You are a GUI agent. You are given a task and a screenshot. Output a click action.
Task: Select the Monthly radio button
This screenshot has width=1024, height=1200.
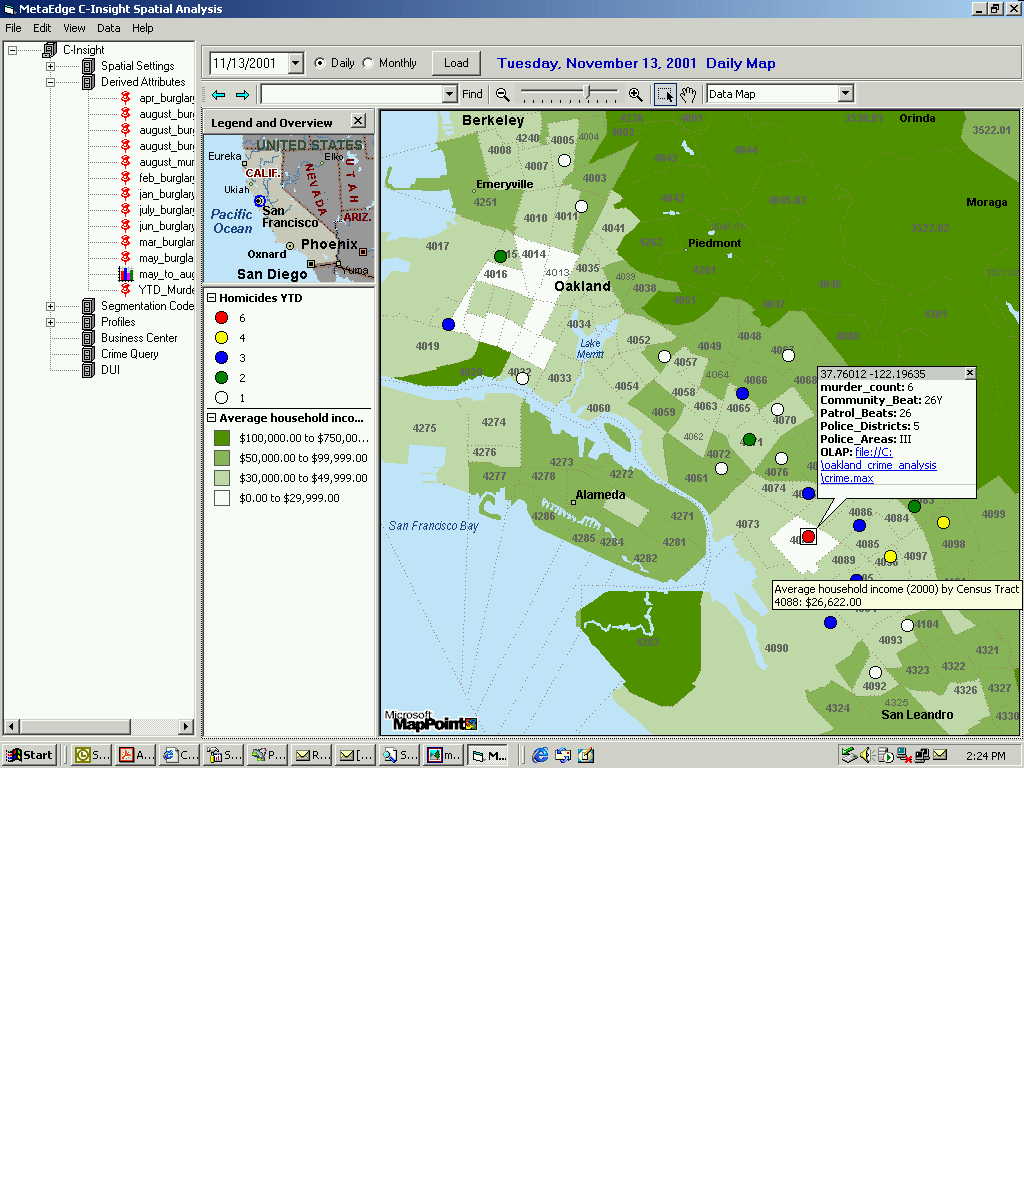point(368,63)
